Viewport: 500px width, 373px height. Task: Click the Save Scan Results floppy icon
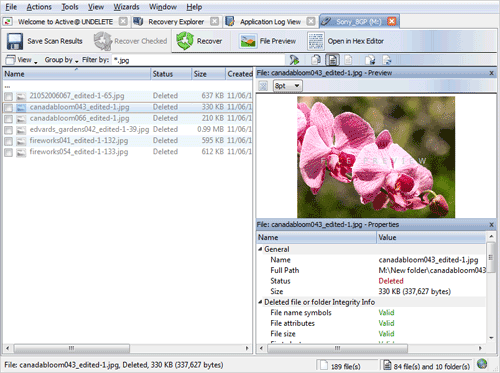point(15,41)
